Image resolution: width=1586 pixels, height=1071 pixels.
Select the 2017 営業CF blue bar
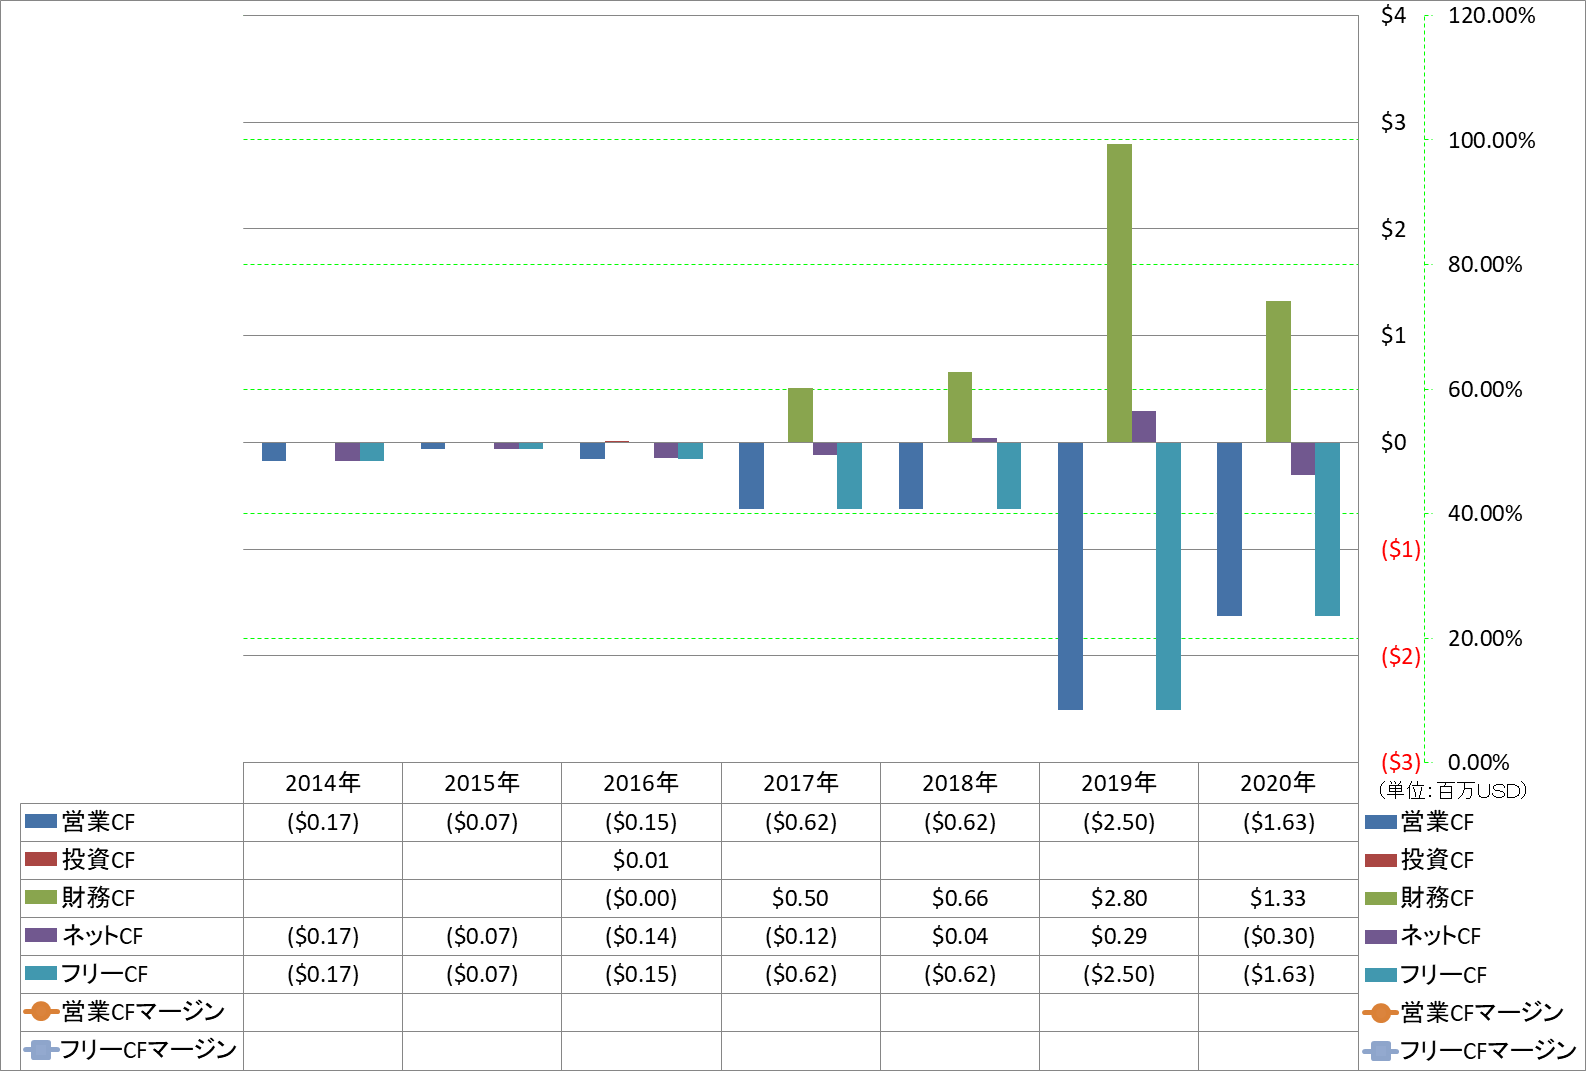(x=751, y=476)
